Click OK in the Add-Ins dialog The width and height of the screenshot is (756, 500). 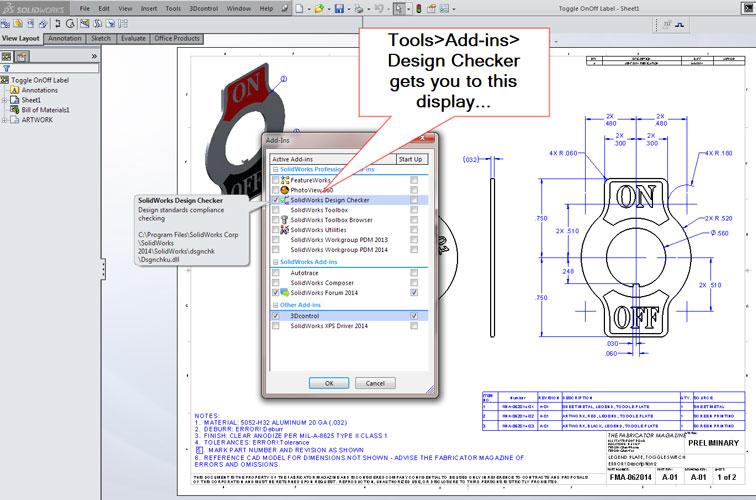tap(329, 383)
